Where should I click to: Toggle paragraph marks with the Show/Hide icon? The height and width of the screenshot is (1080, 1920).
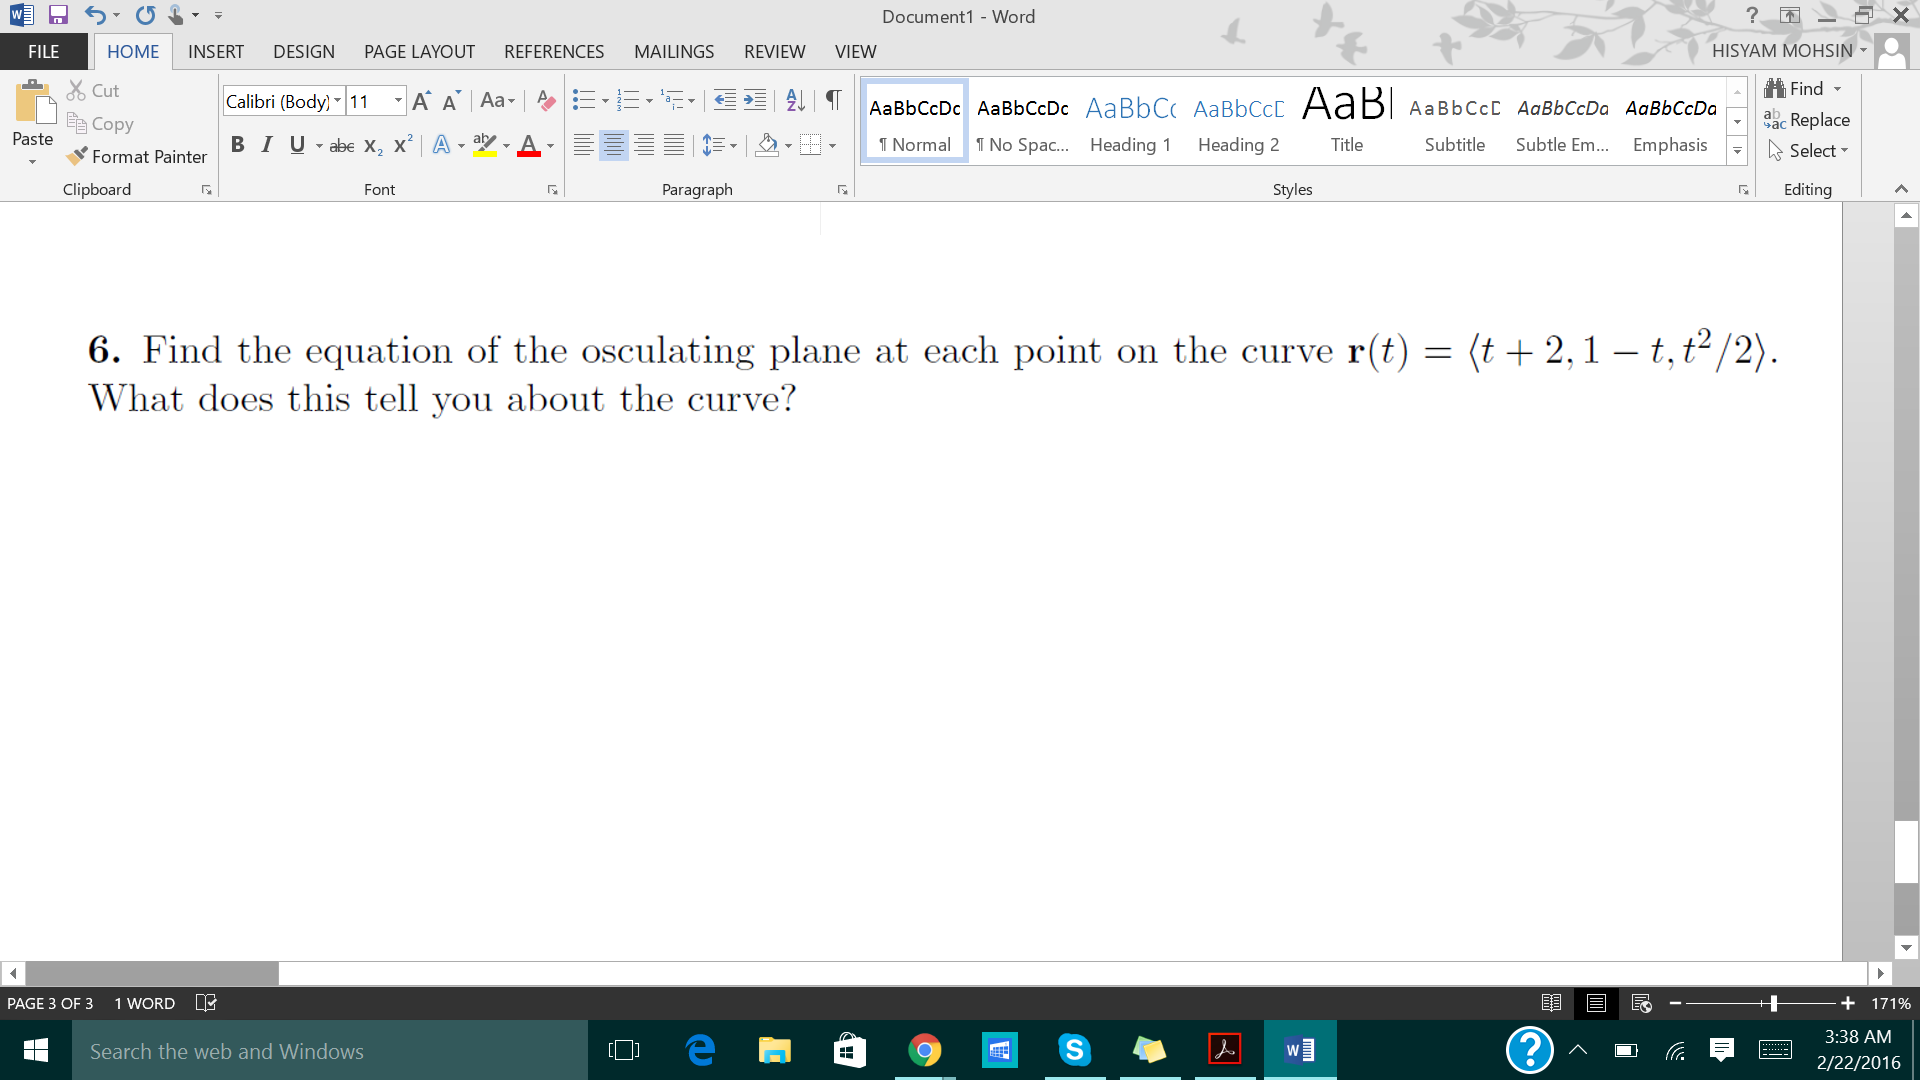click(x=833, y=100)
